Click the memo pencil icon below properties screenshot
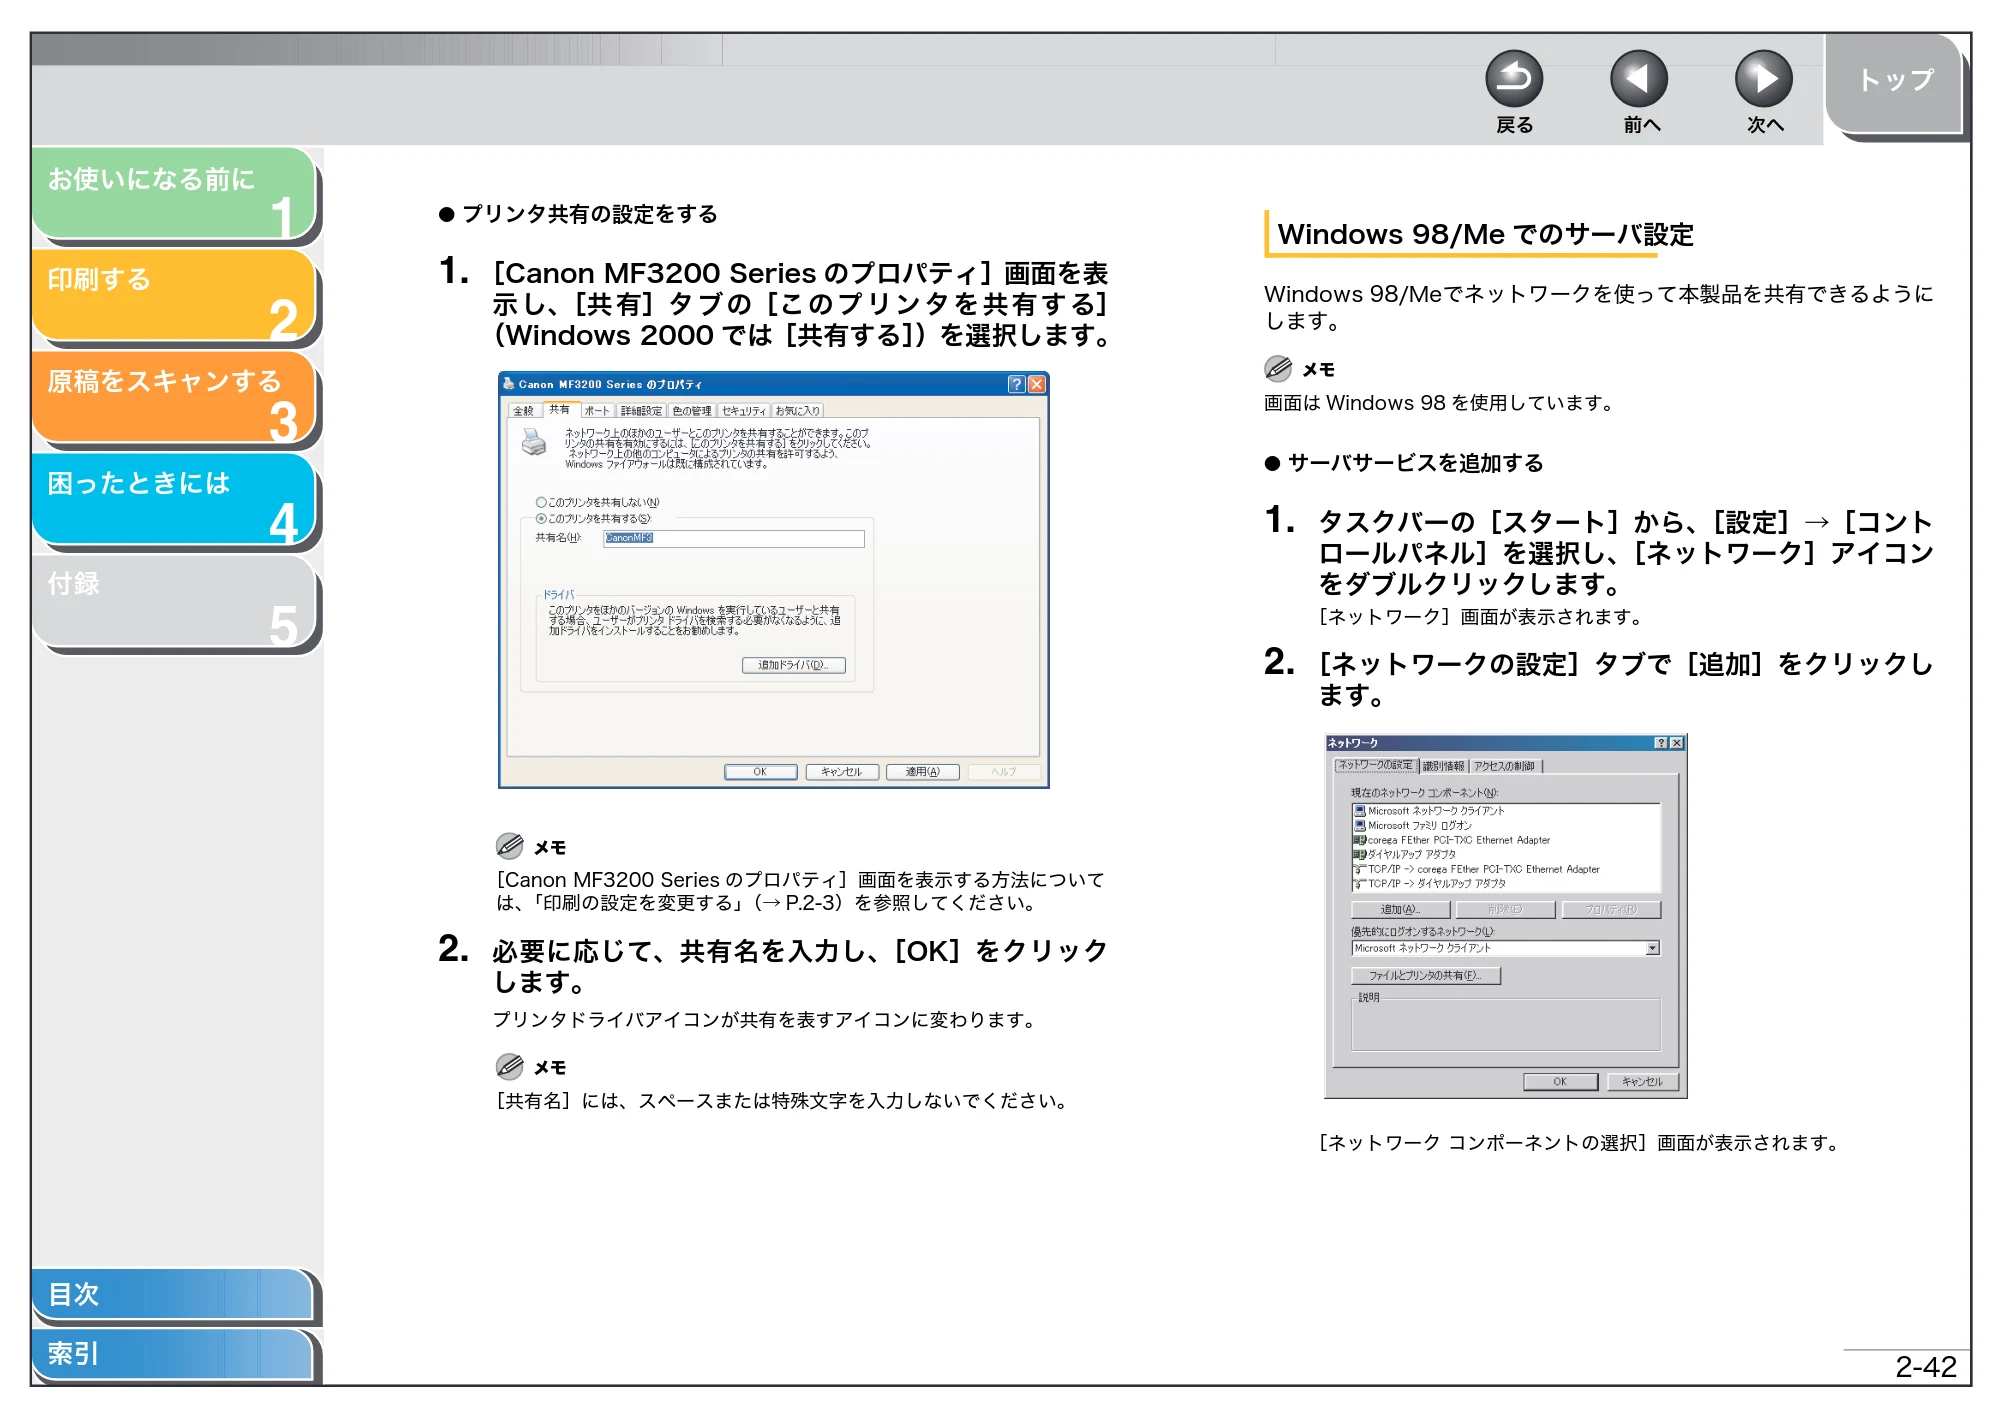This screenshot has height=1415, width=2000. coord(509,846)
